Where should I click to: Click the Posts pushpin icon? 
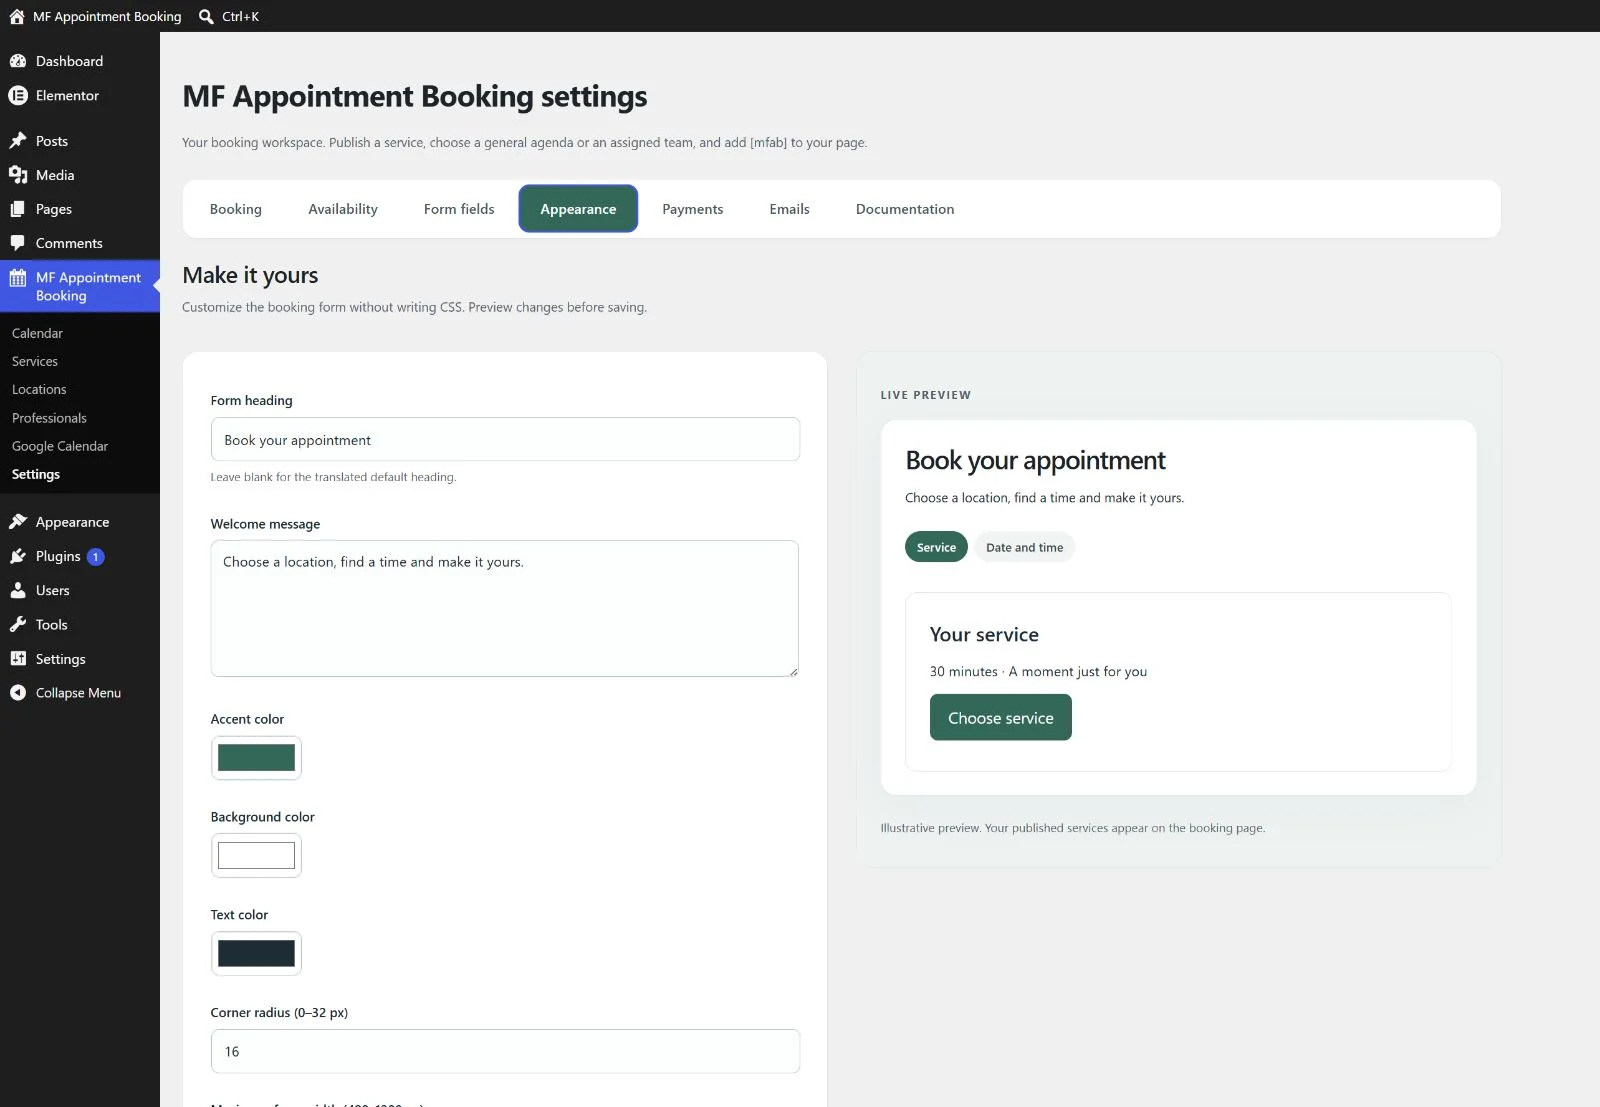[x=18, y=141]
